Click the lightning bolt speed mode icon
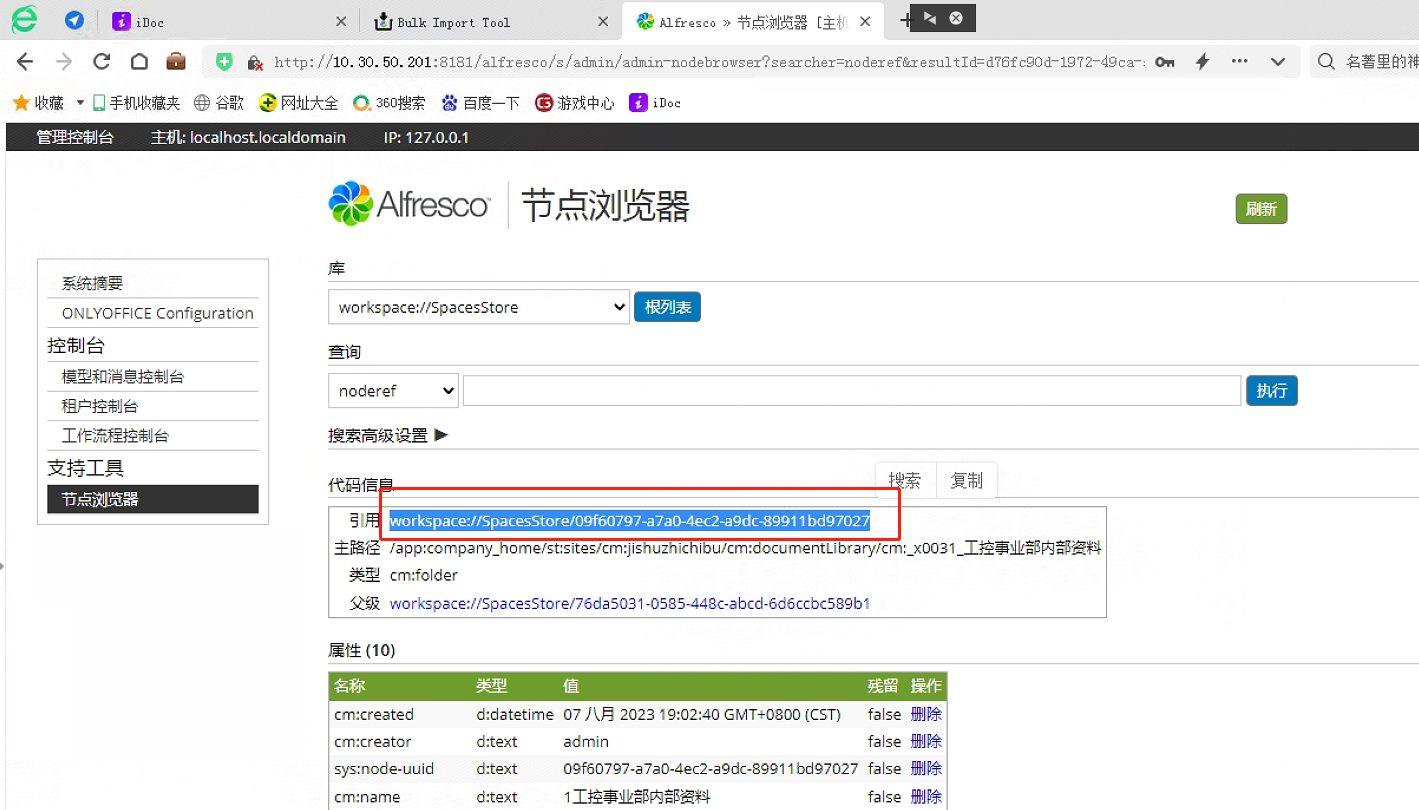 point(1204,62)
